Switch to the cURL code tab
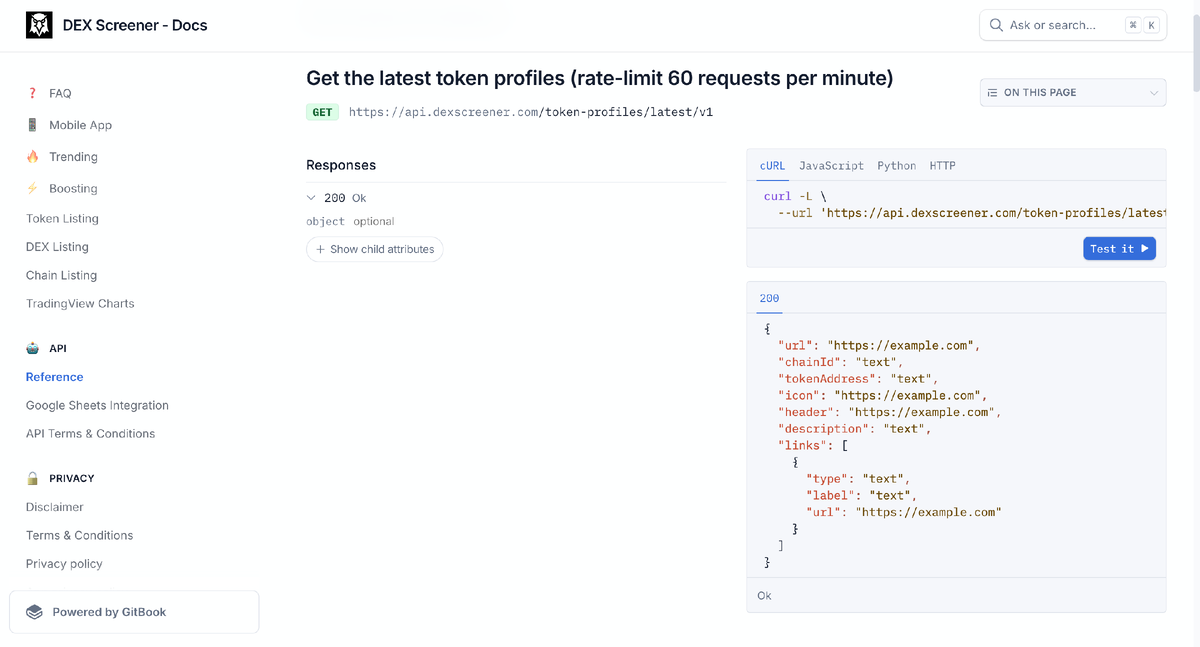Viewport: 1200px width, 647px height. click(x=772, y=166)
